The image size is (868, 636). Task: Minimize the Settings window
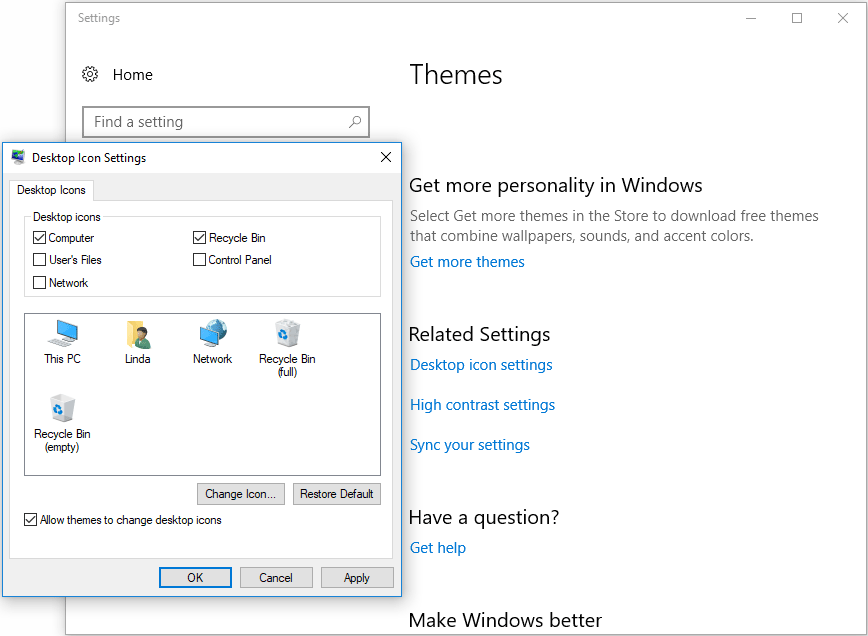(751, 18)
